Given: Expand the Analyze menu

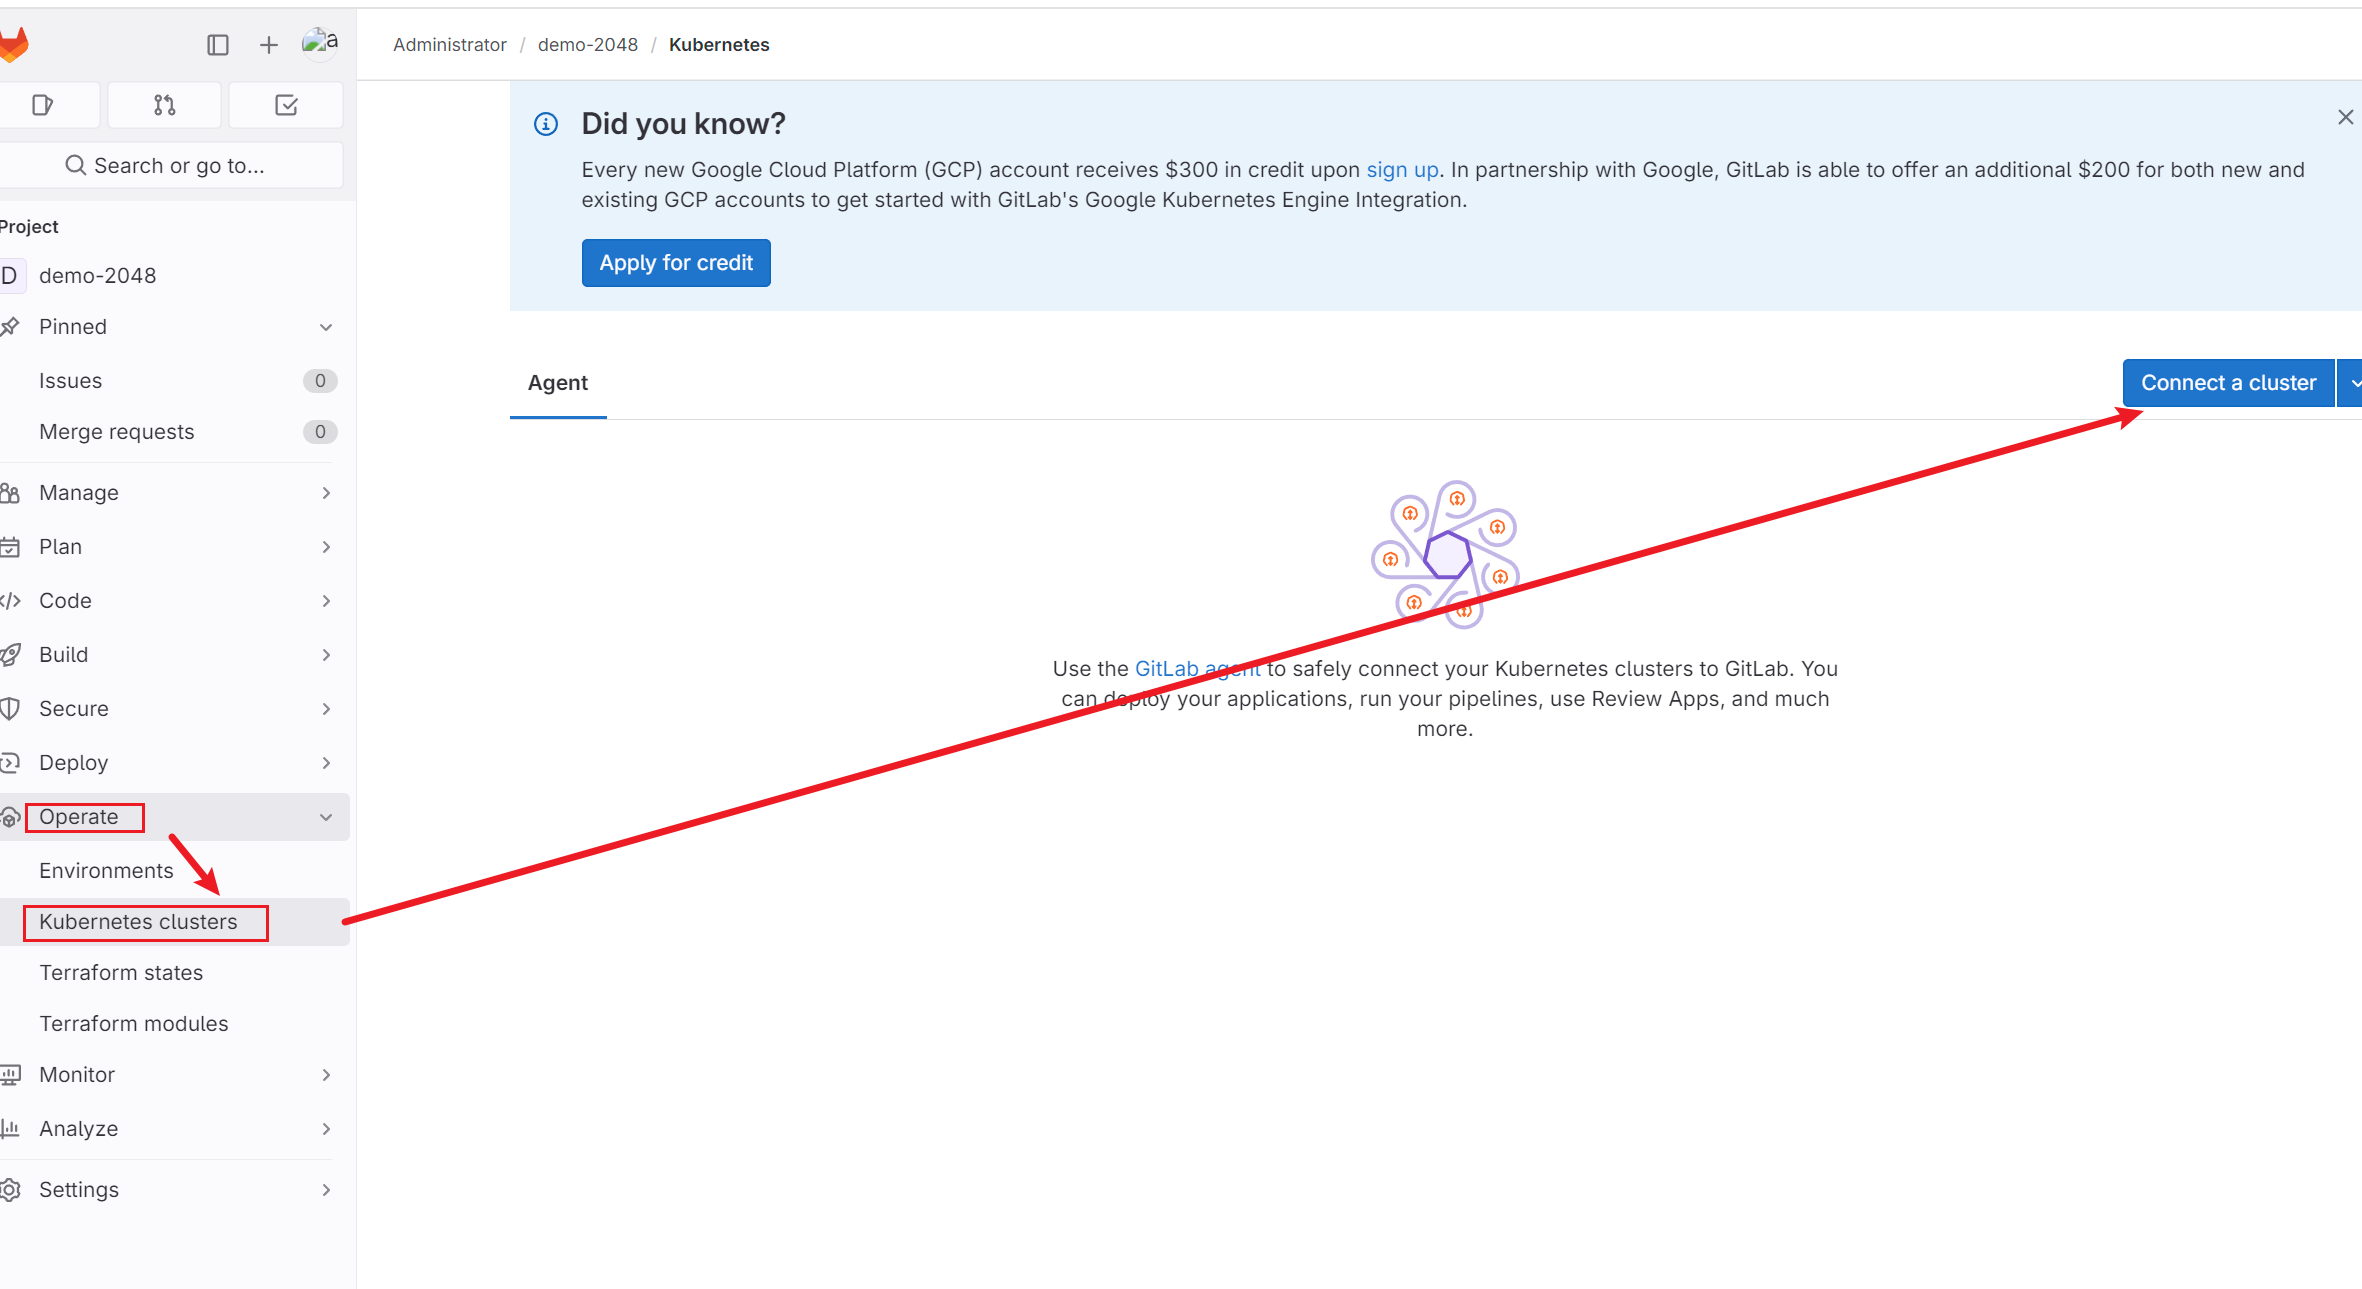Looking at the screenshot, I should coord(175,1128).
